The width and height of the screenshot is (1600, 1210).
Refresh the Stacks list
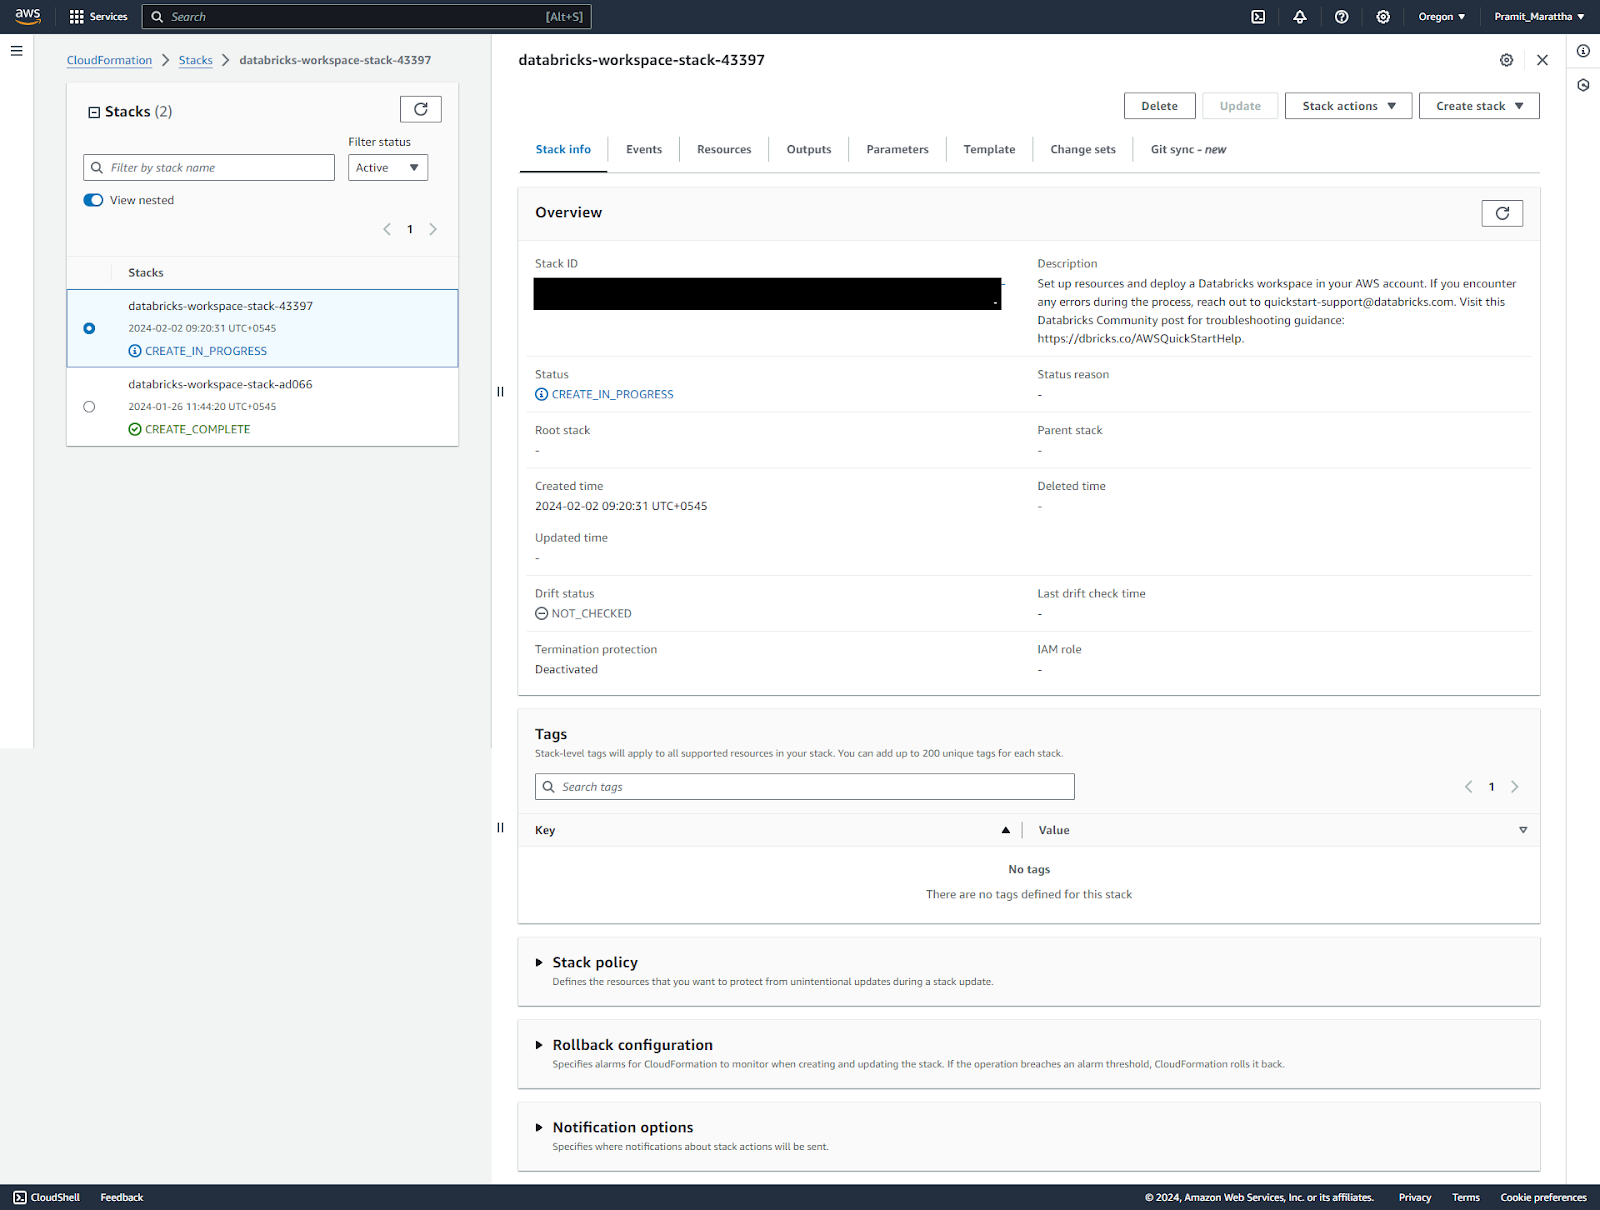pos(420,109)
